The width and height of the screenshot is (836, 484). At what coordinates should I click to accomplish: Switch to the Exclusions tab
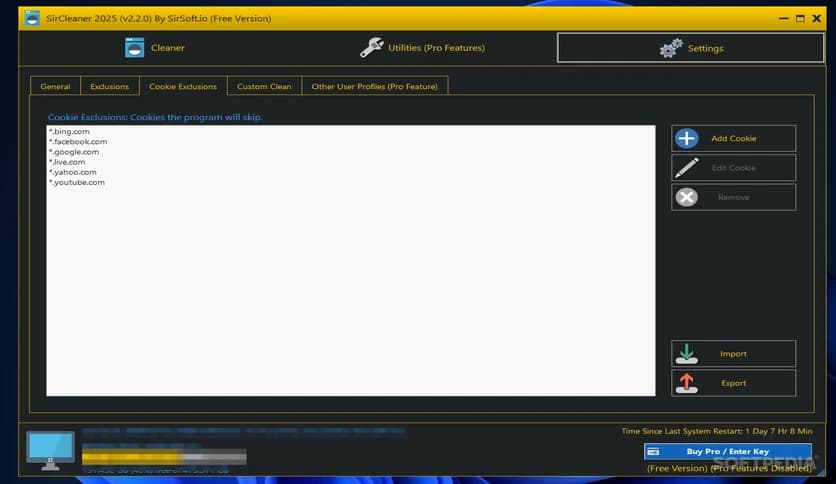[110, 86]
